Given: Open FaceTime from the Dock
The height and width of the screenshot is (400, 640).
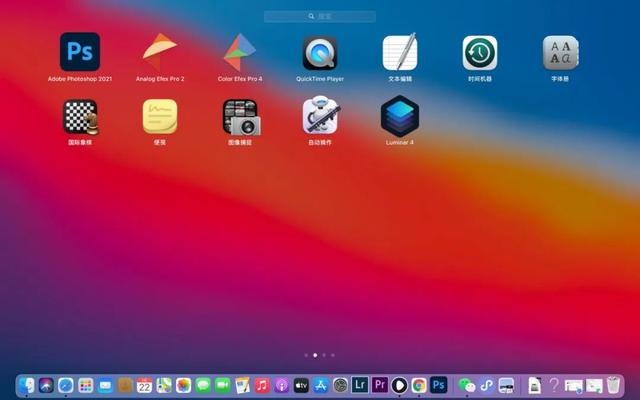Looking at the screenshot, I should point(222,385).
